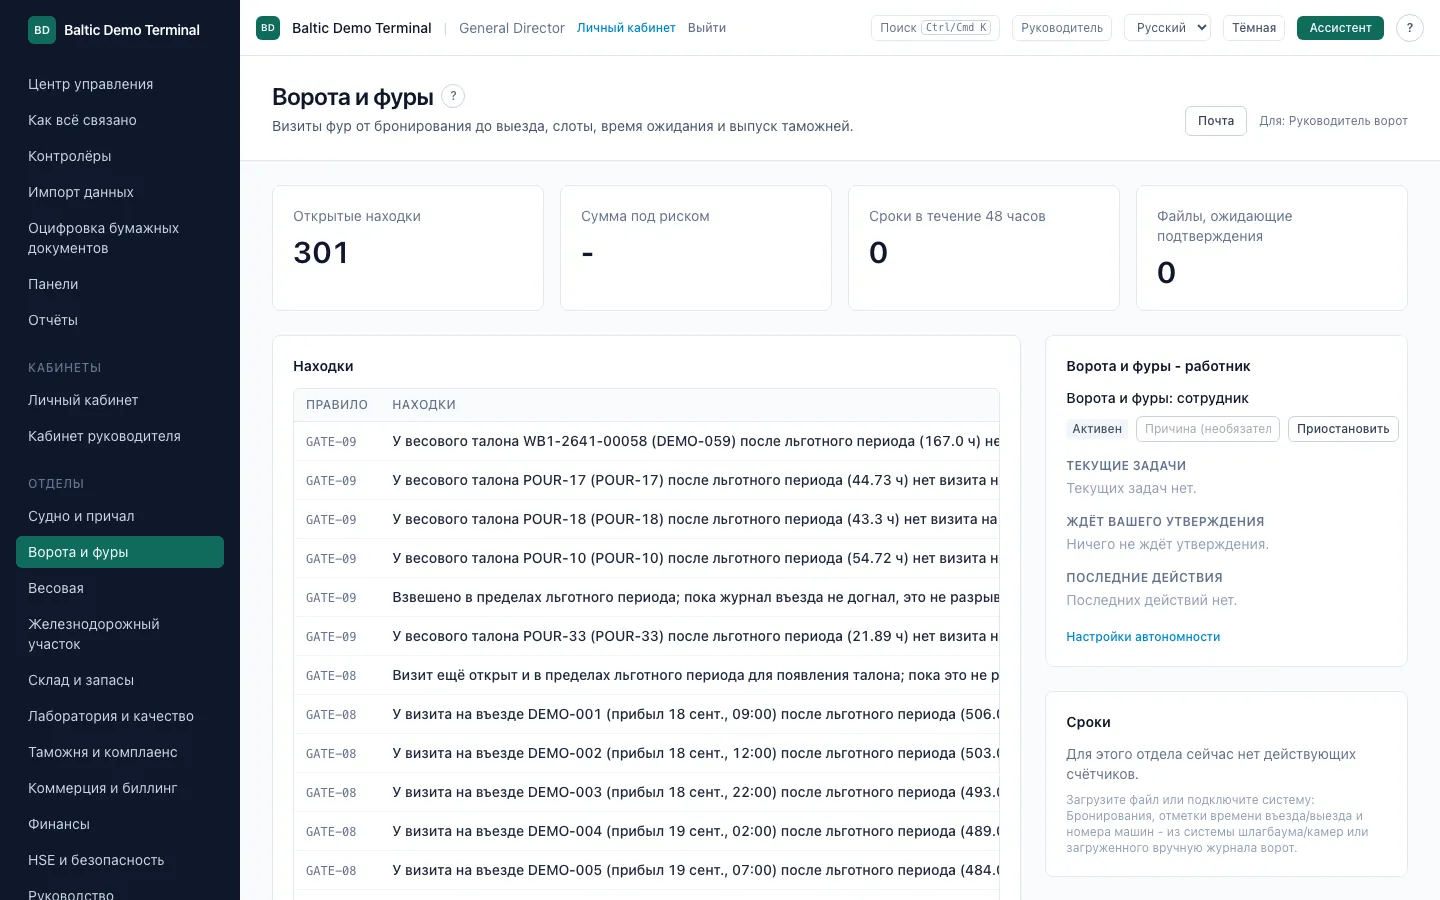This screenshot has height=900, width=1440.
Task: Go to Таможня и комплаенс
Action: pyautogui.click(x=120, y=752)
